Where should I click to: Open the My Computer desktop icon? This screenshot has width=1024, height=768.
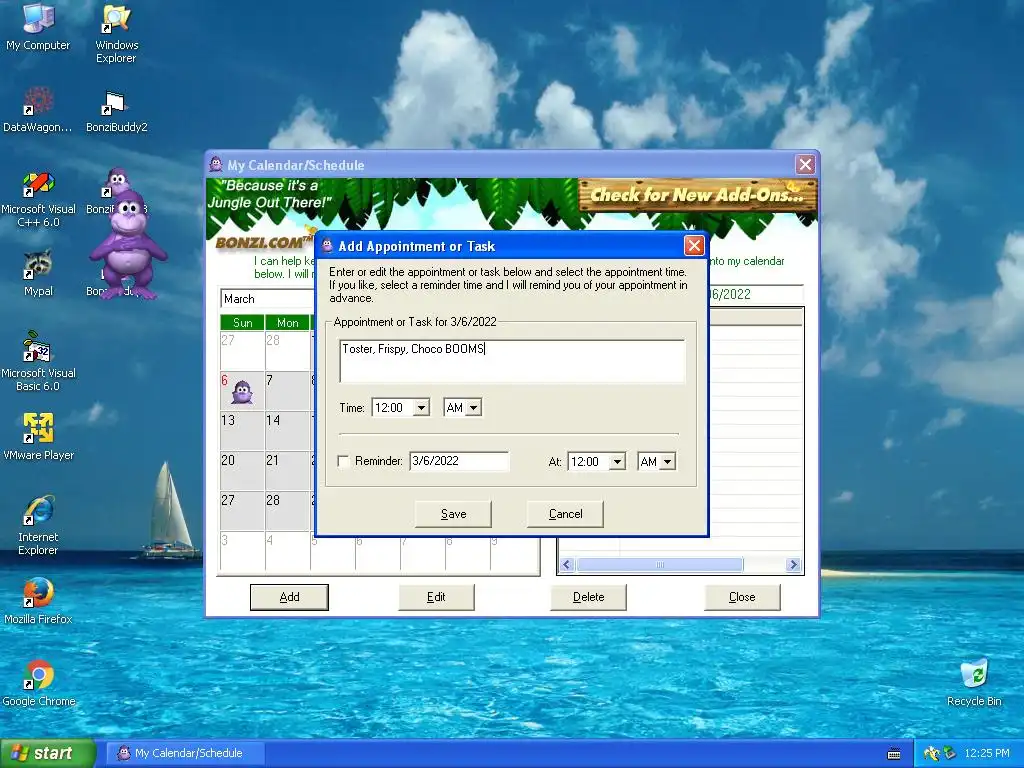pyautogui.click(x=38, y=27)
